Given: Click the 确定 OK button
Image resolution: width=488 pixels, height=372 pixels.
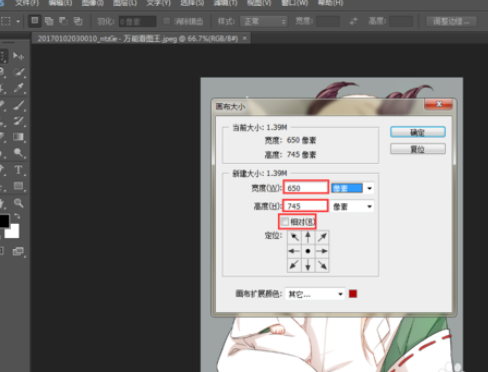Looking at the screenshot, I should coord(418,132).
